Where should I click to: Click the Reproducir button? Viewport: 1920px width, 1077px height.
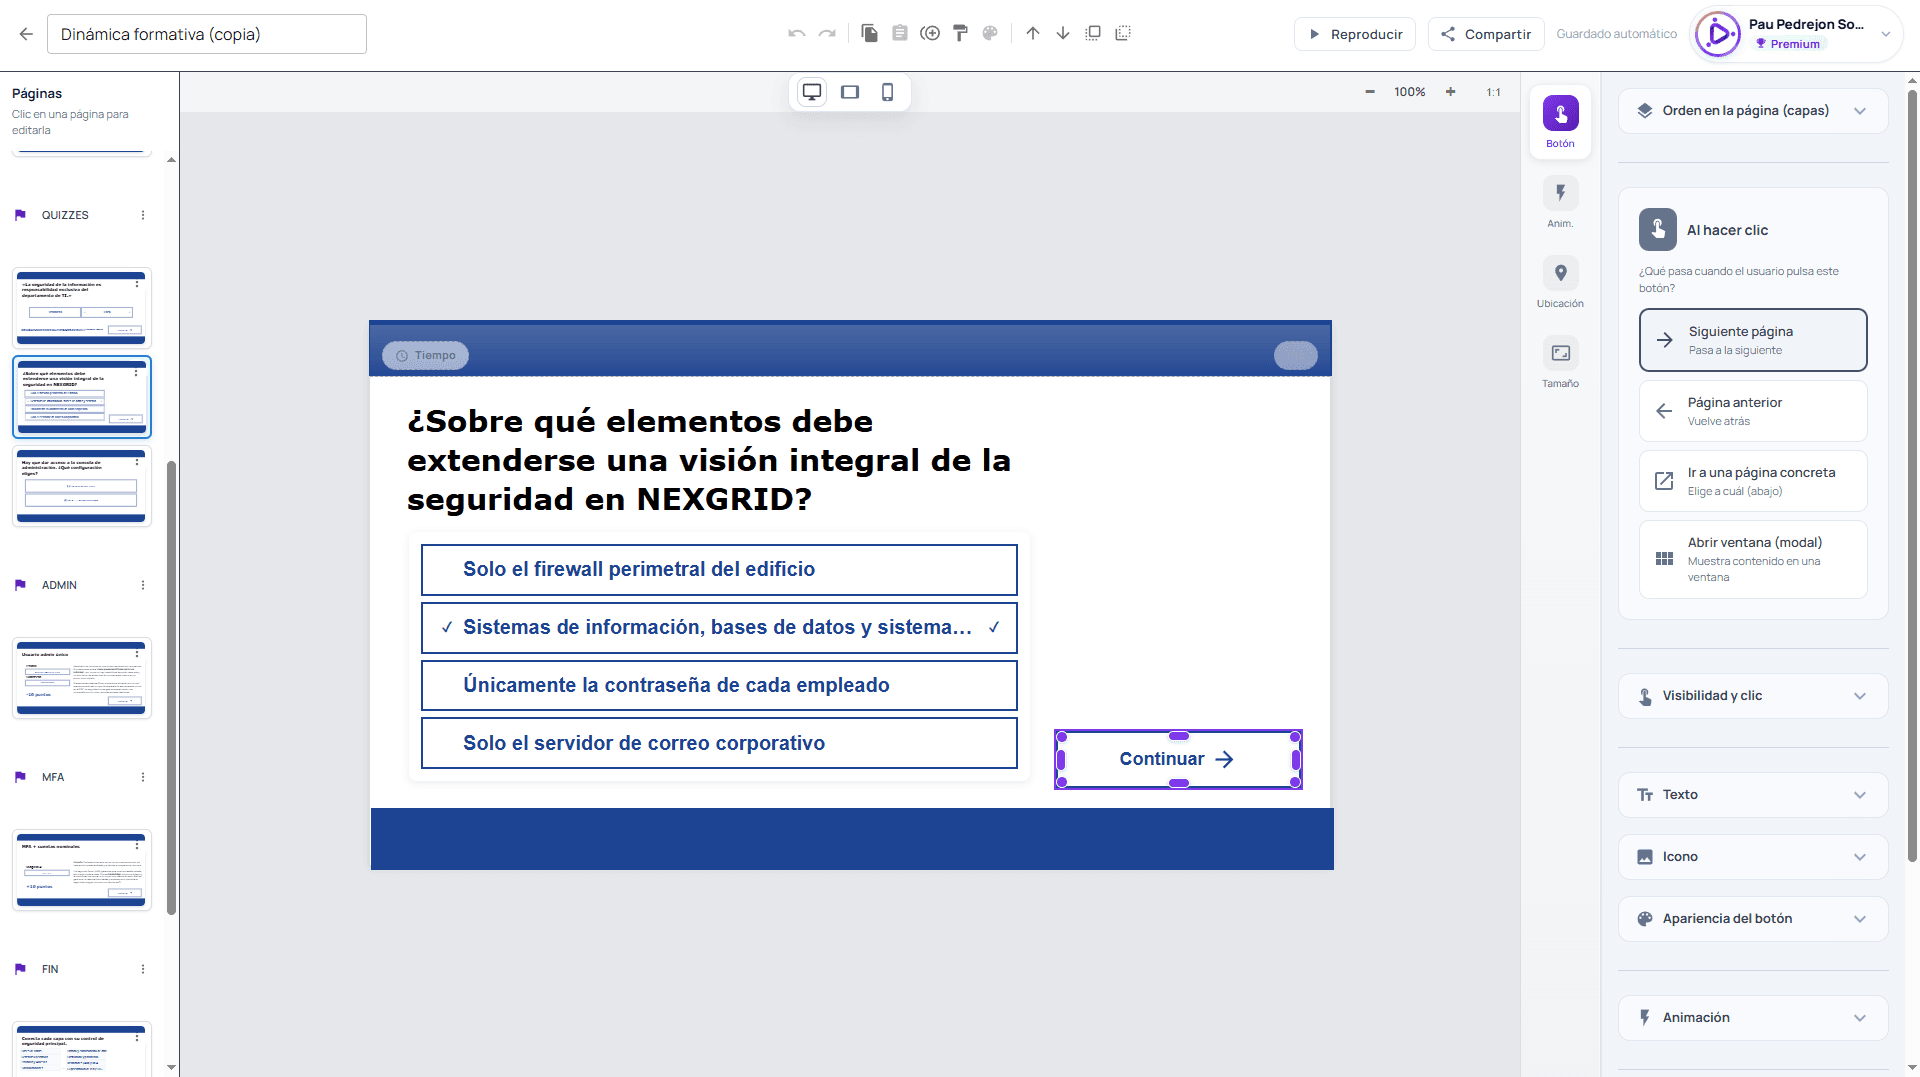(x=1355, y=34)
